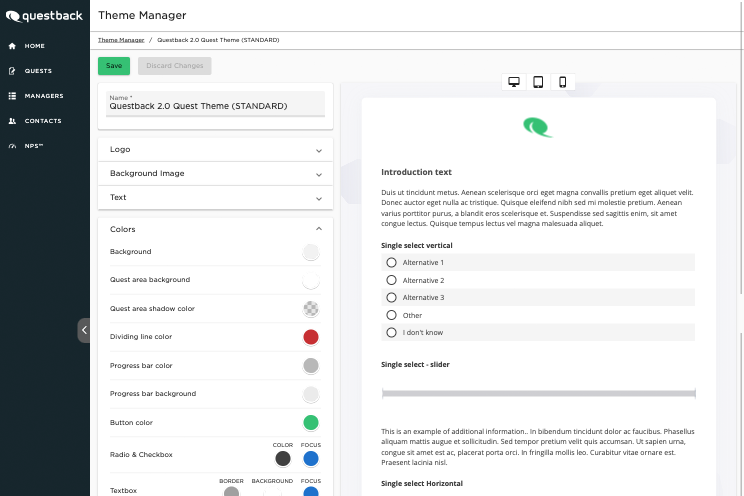Expand the Background Image section
This screenshot has width=744, height=496.
[x=215, y=174]
